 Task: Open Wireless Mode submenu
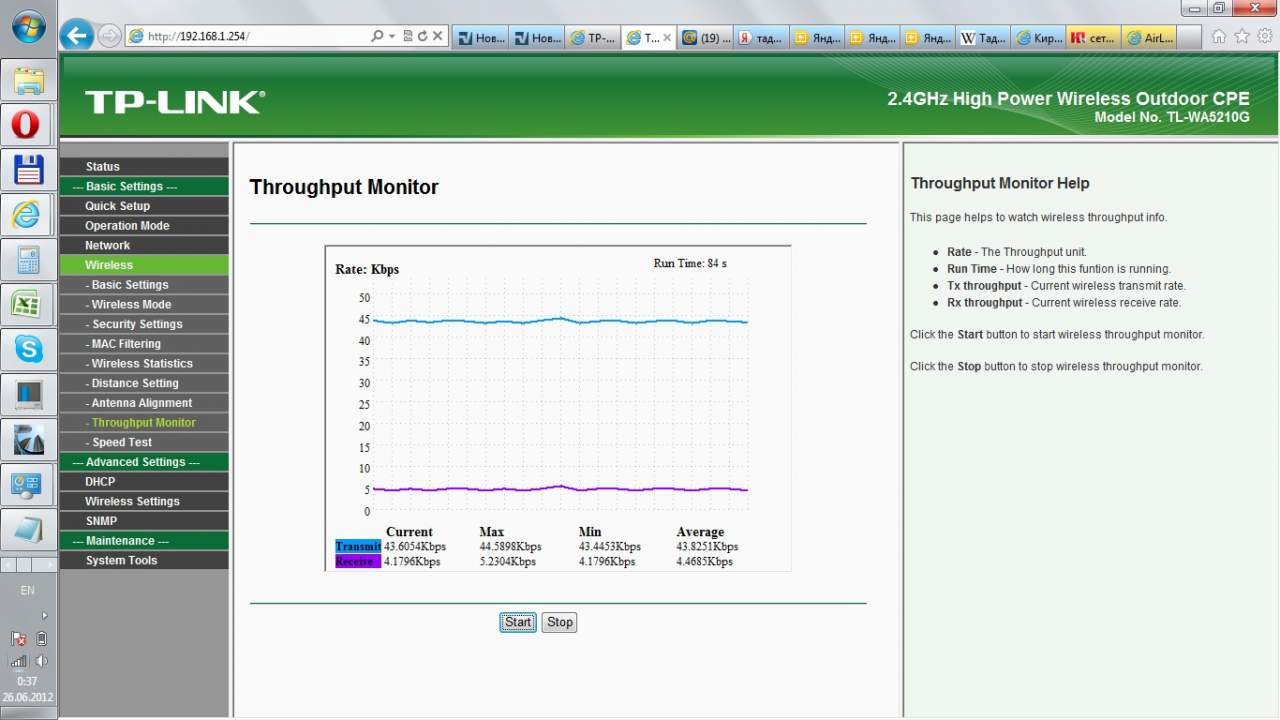tap(144, 304)
